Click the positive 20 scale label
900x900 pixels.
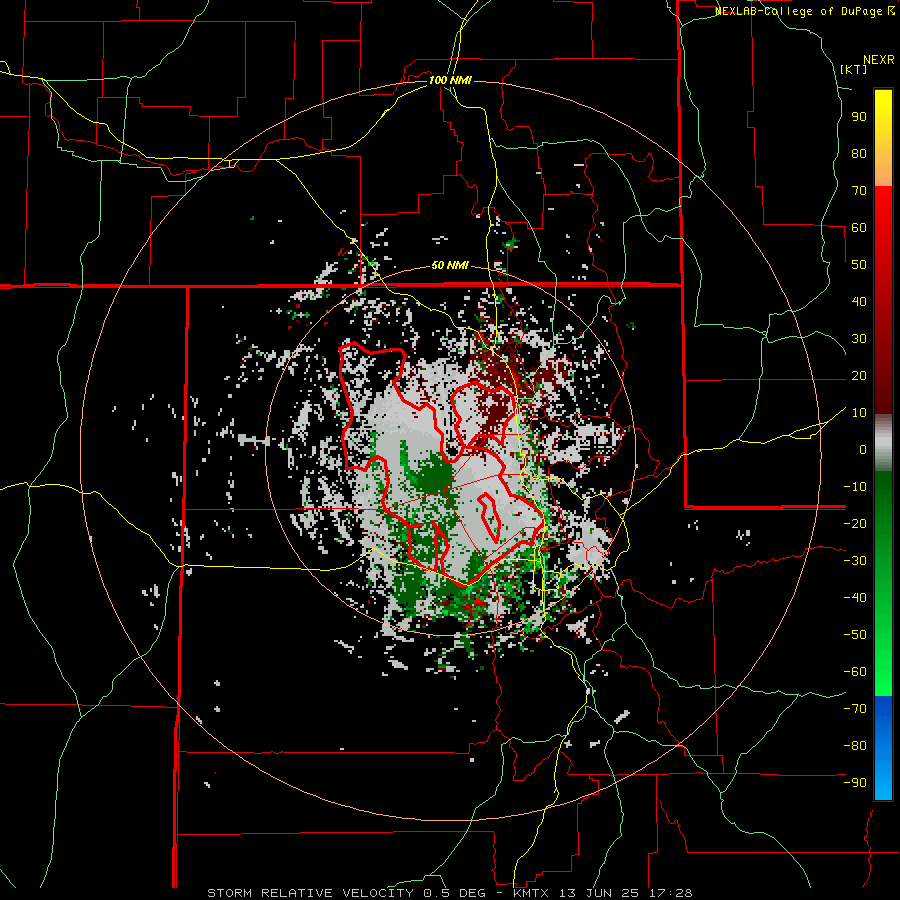tap(859, 375)
